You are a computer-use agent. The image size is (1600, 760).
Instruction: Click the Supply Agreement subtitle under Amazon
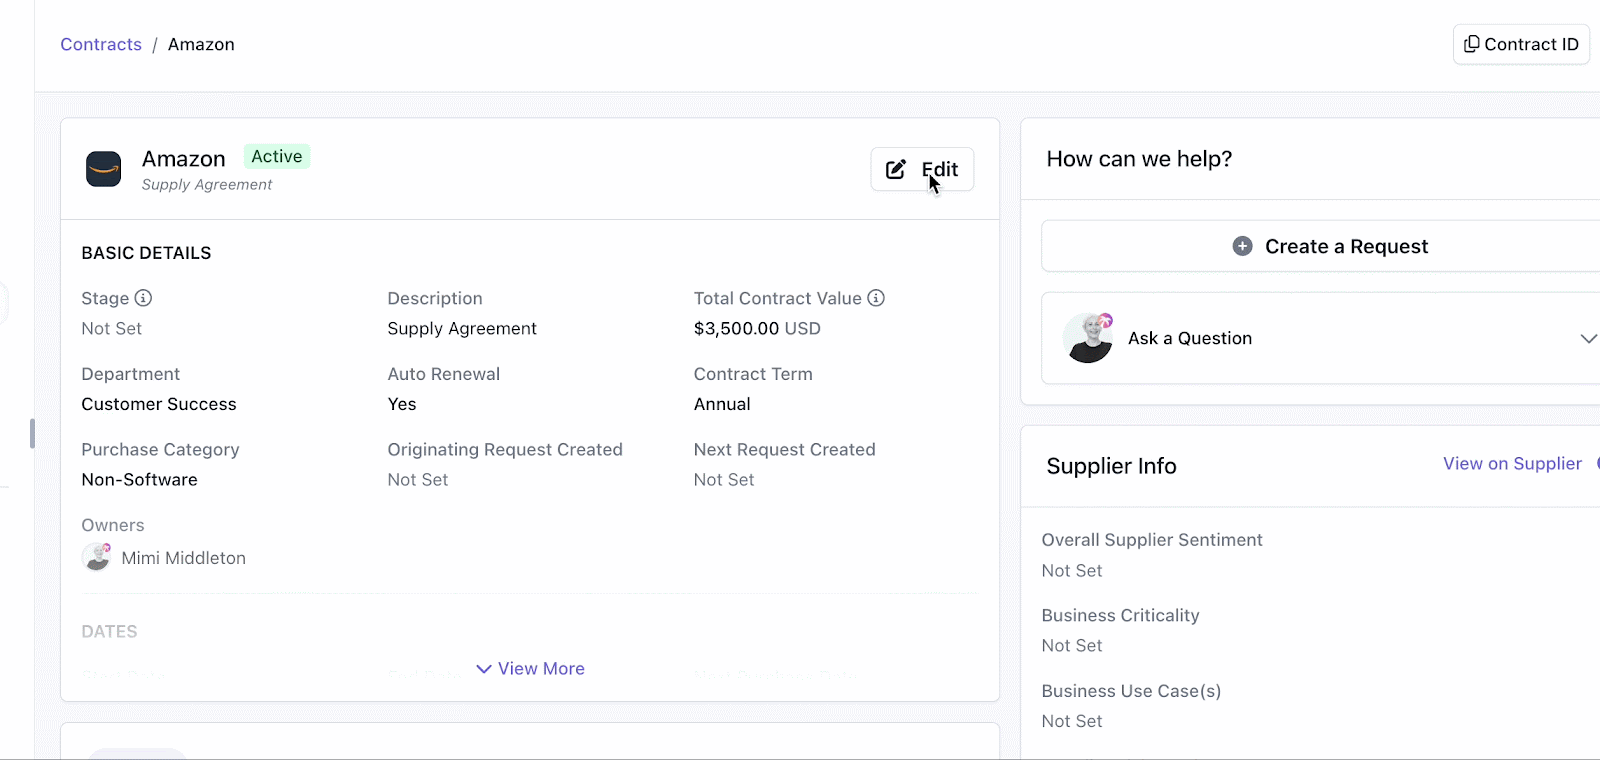pos(207,184)
